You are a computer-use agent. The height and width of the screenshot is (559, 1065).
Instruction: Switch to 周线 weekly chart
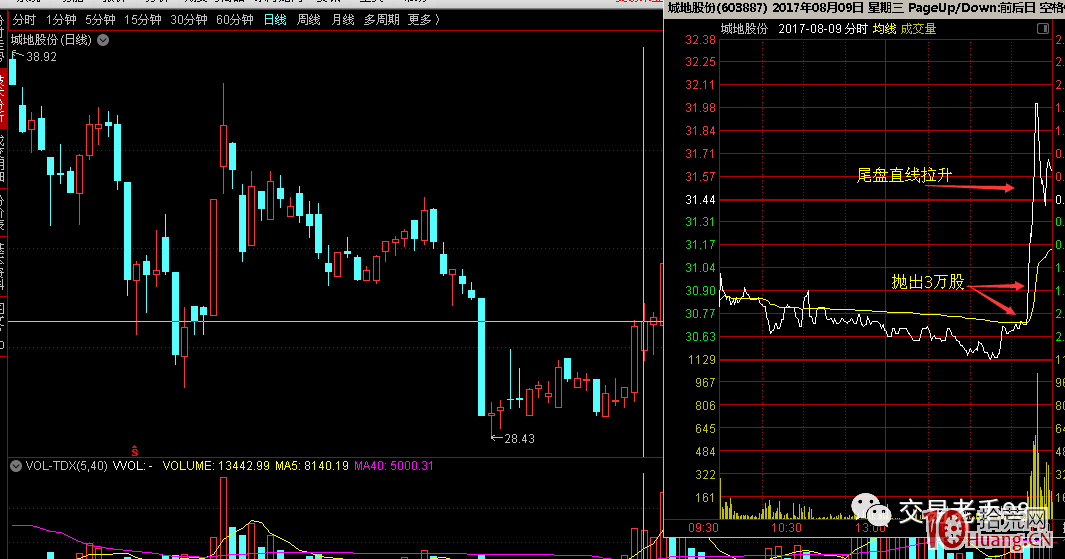point(308,20)
